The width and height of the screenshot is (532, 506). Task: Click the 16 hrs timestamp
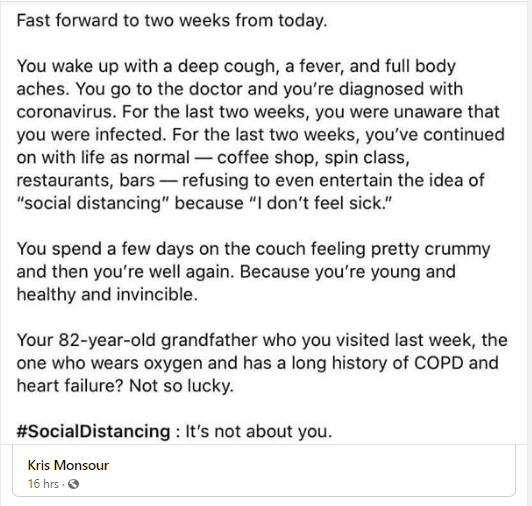[43, 484]
